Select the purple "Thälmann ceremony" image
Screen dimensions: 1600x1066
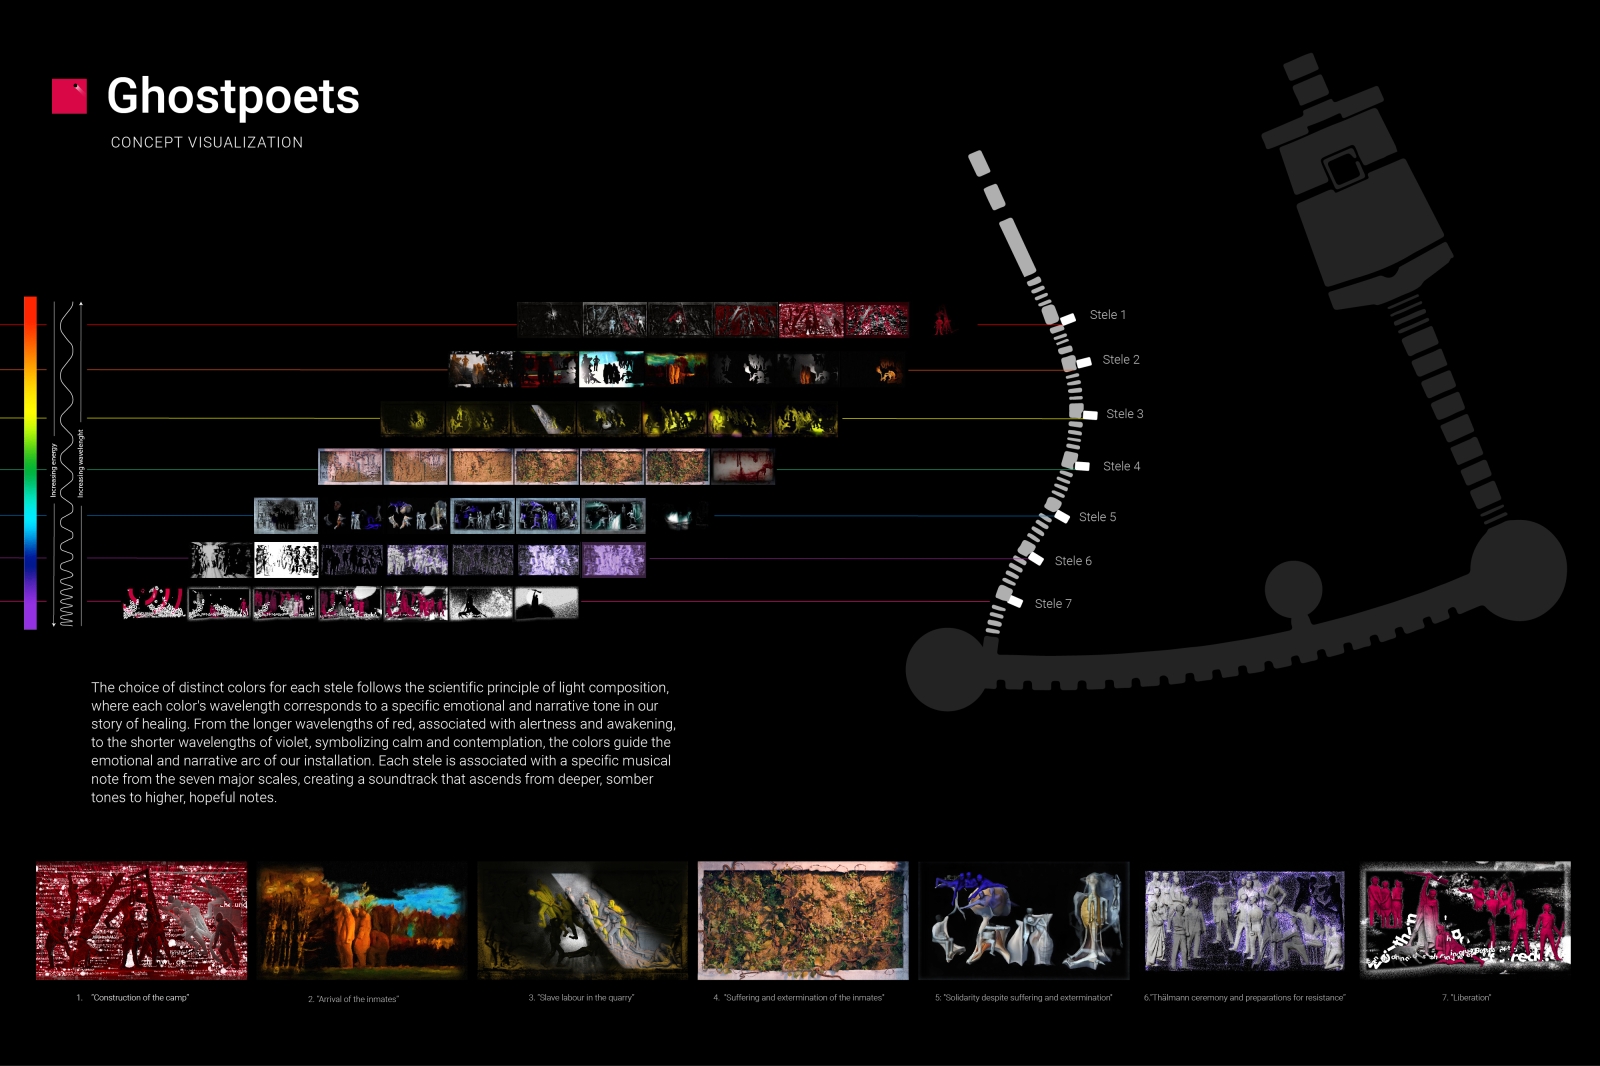click(1244, 921)
